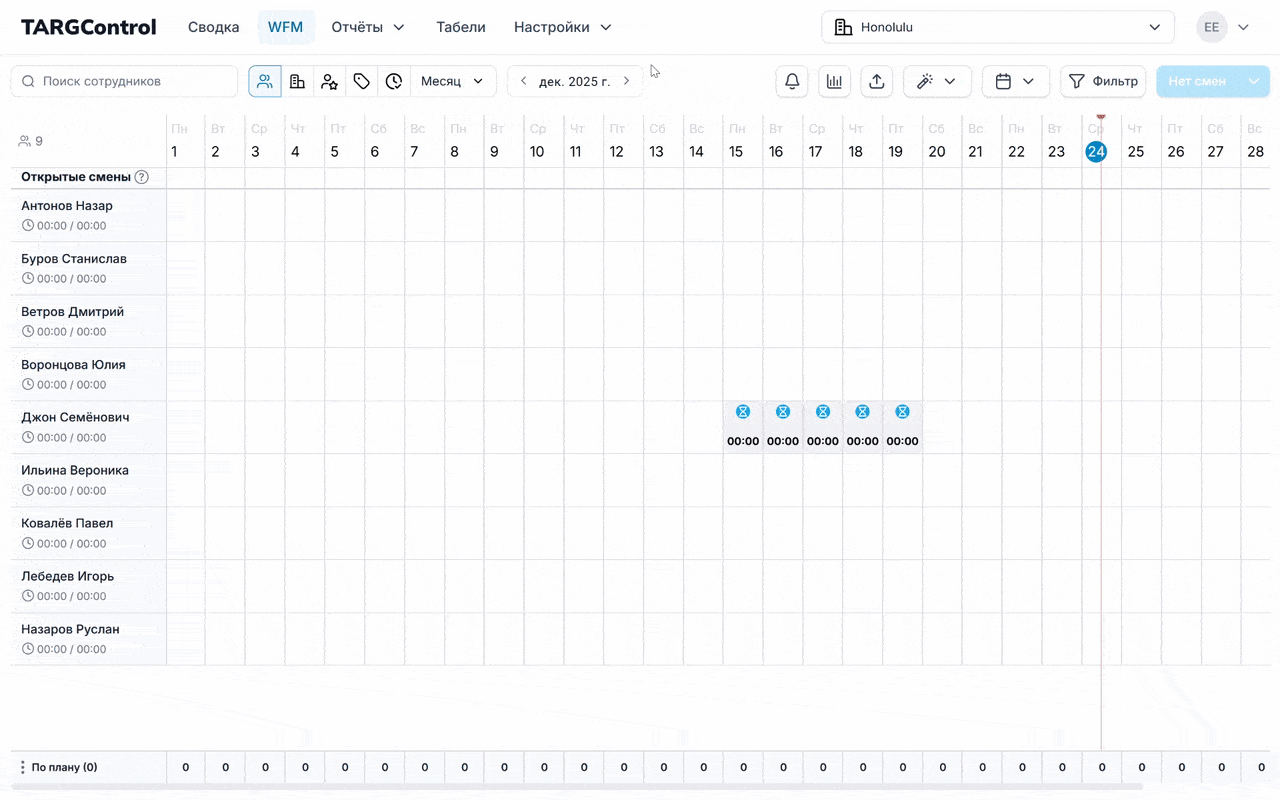1280x800 pixels.
Task: Expand the calendar options dropdown
Action: 1015,81
